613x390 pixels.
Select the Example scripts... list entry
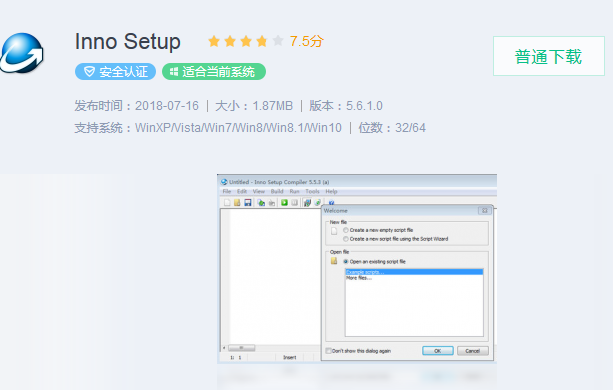pos(414,272)
